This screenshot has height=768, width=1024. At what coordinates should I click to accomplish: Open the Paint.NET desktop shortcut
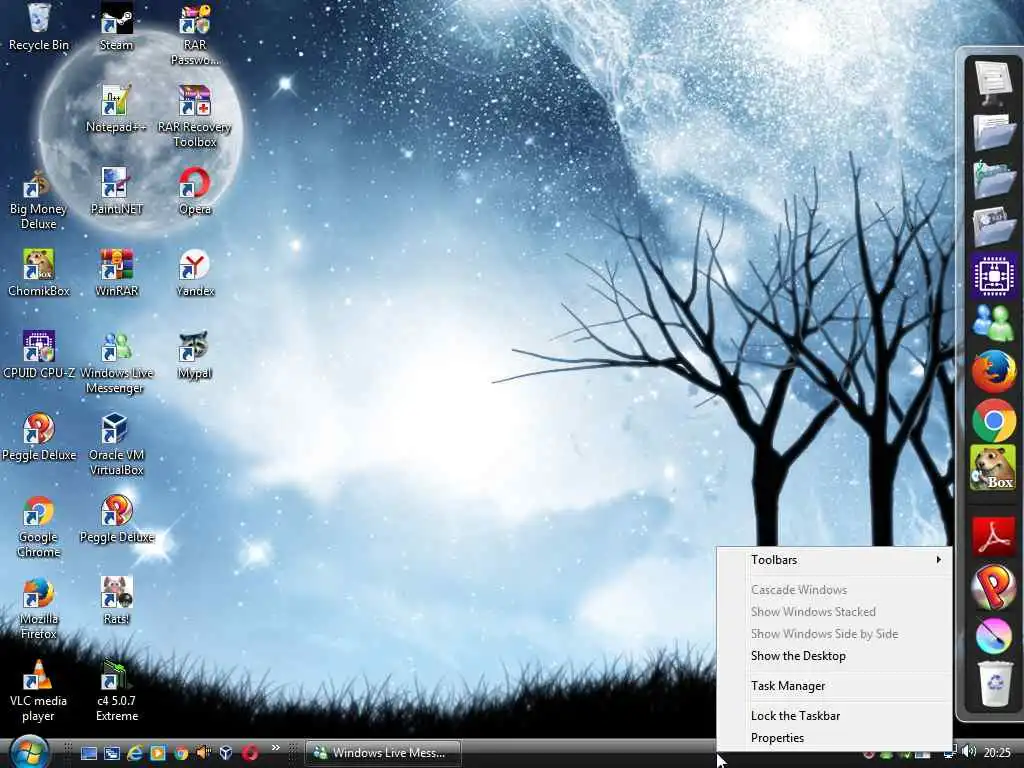(116, 191)
